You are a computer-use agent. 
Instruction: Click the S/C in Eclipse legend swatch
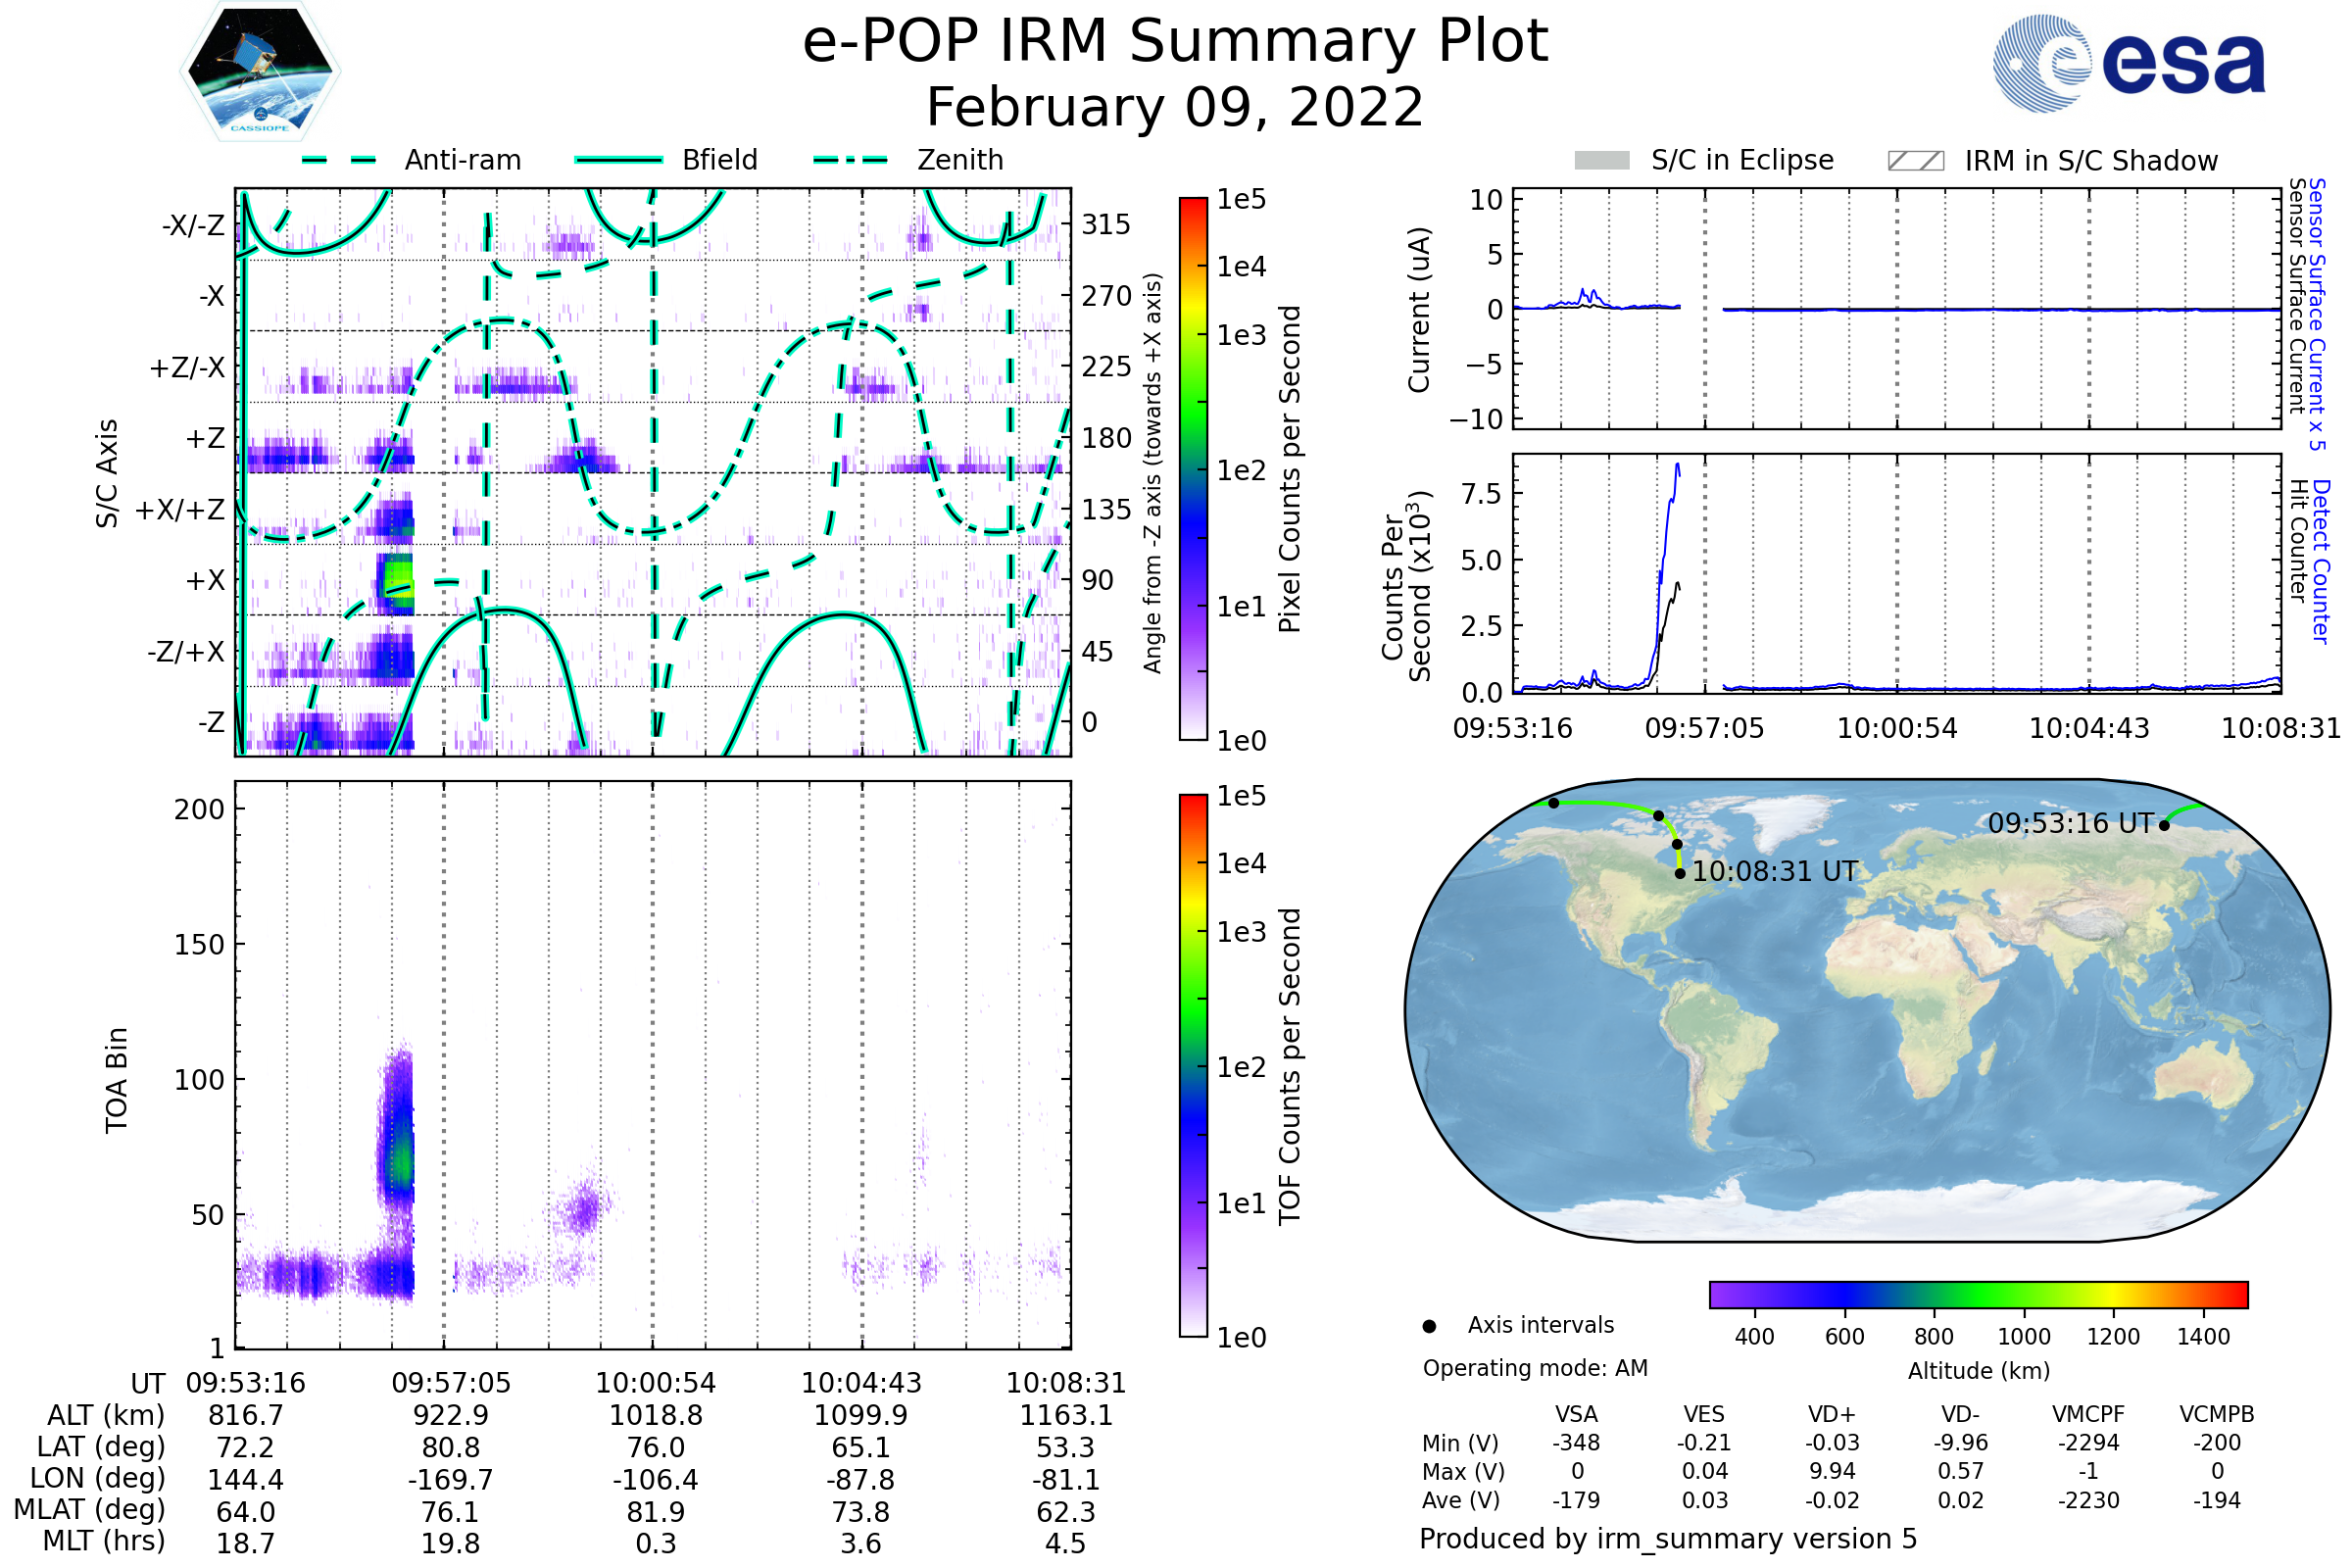[1601, 161]
